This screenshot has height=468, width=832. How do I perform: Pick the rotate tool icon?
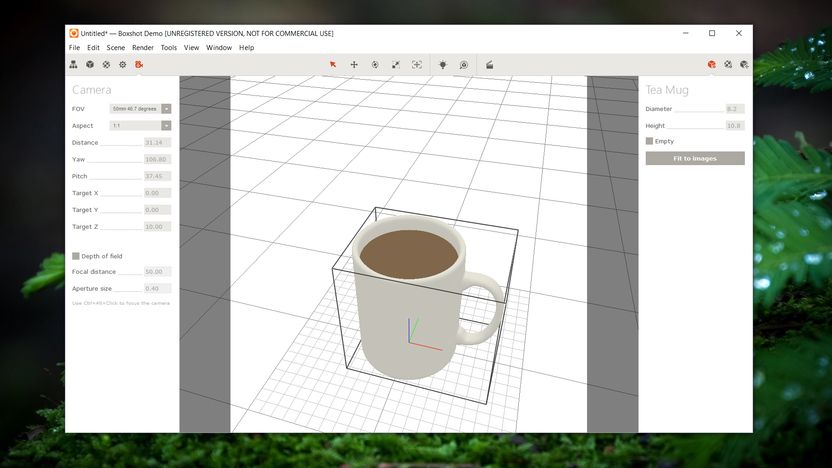pyautogui.click(x=375, y=65)
